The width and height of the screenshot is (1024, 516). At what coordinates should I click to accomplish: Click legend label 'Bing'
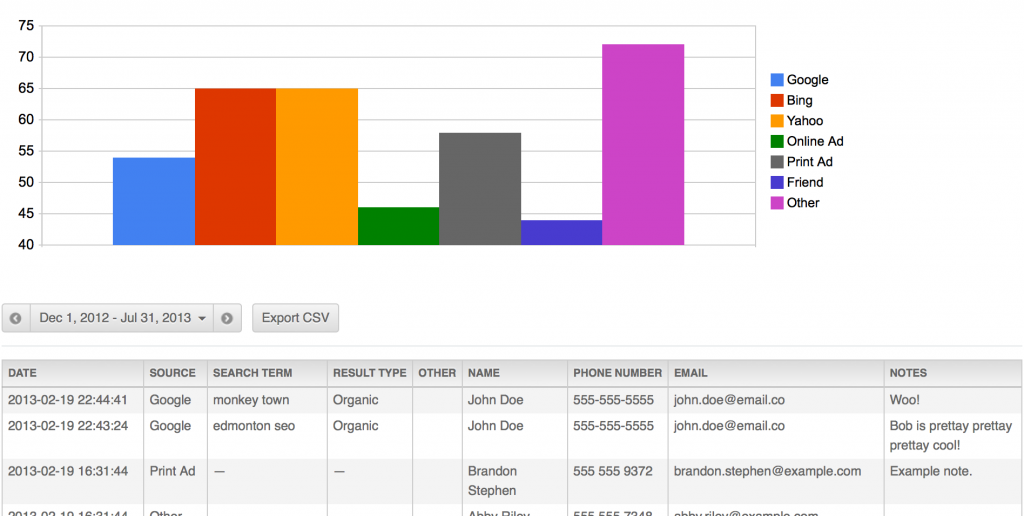click(799, 101)
